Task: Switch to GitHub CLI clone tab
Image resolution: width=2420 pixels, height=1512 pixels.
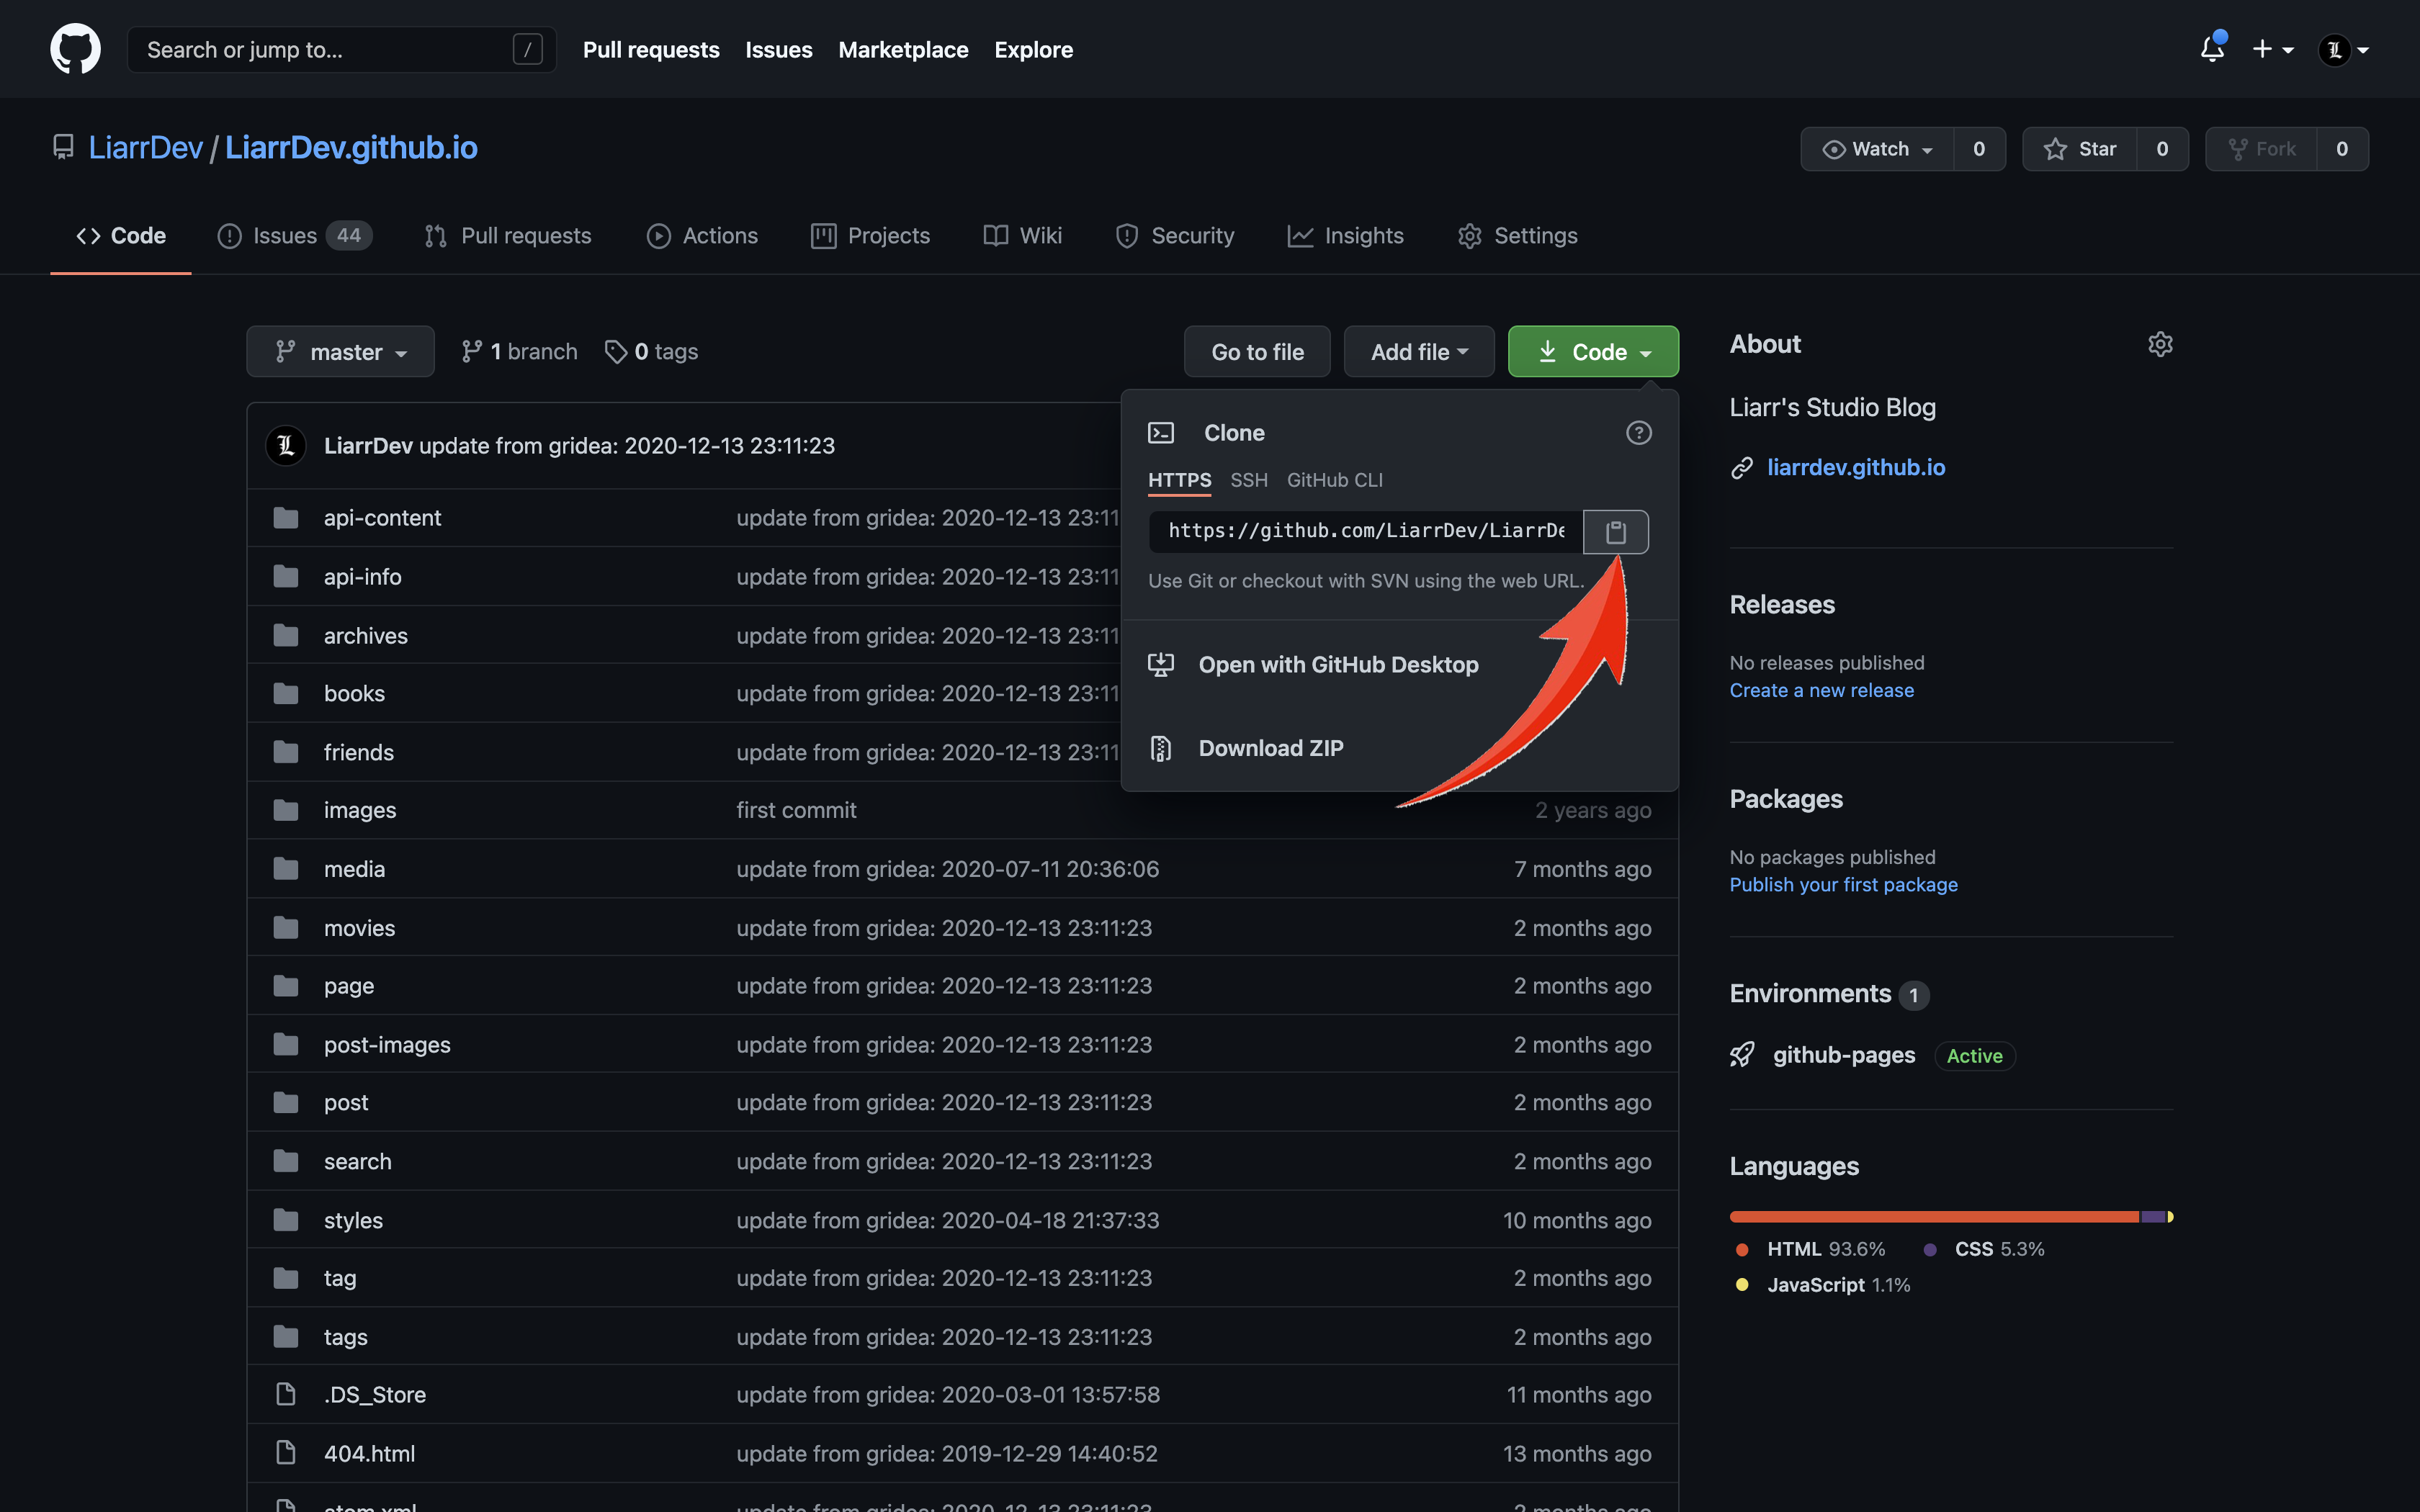Action: tap(1335, 479)
